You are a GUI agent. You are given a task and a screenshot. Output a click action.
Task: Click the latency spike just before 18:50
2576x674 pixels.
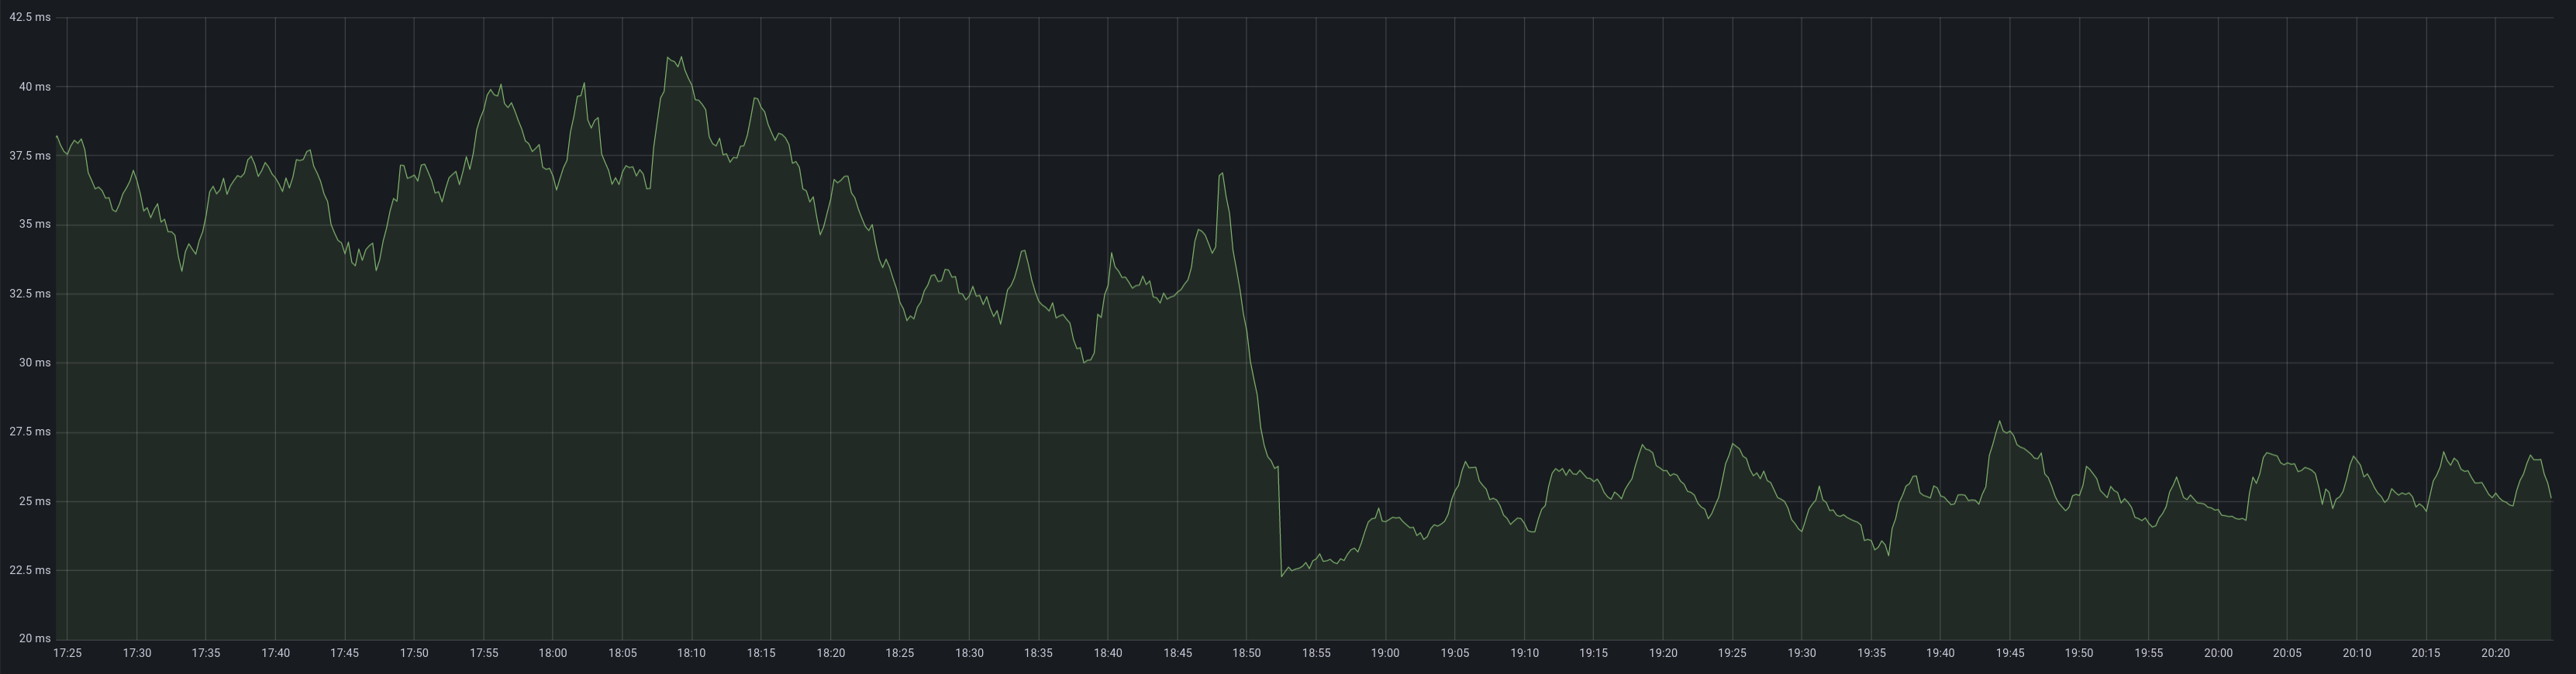click(x=1222, y=173)
